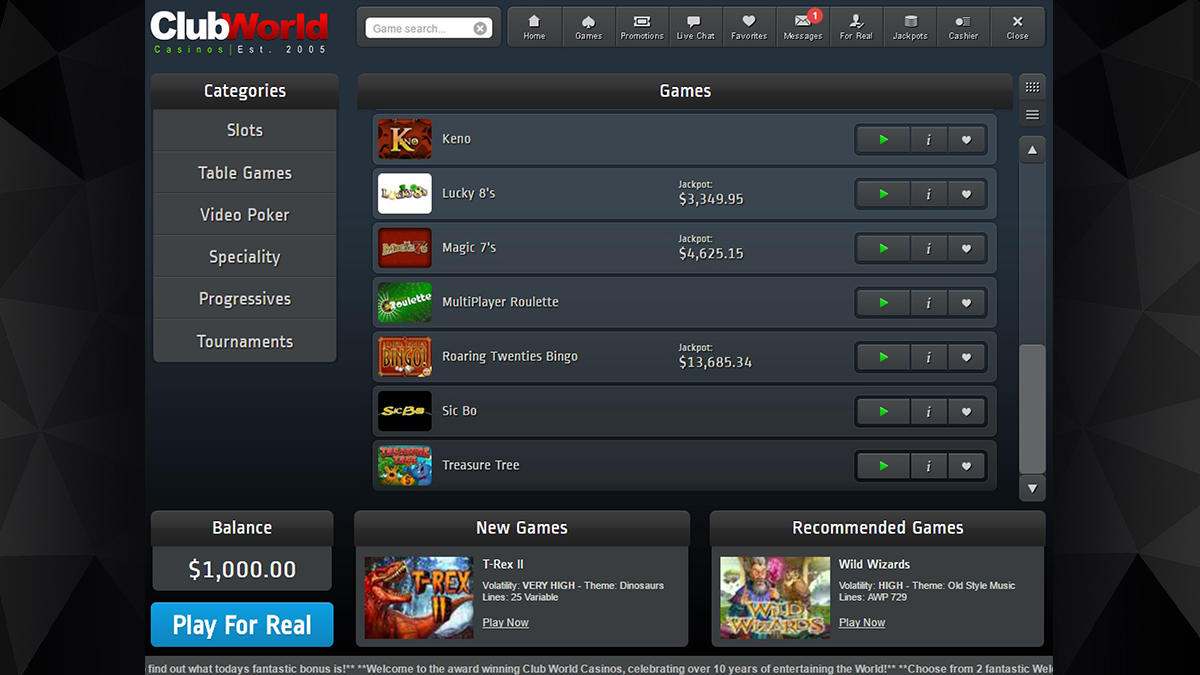
Task: Switch to For Real mode
Action: 856,27
